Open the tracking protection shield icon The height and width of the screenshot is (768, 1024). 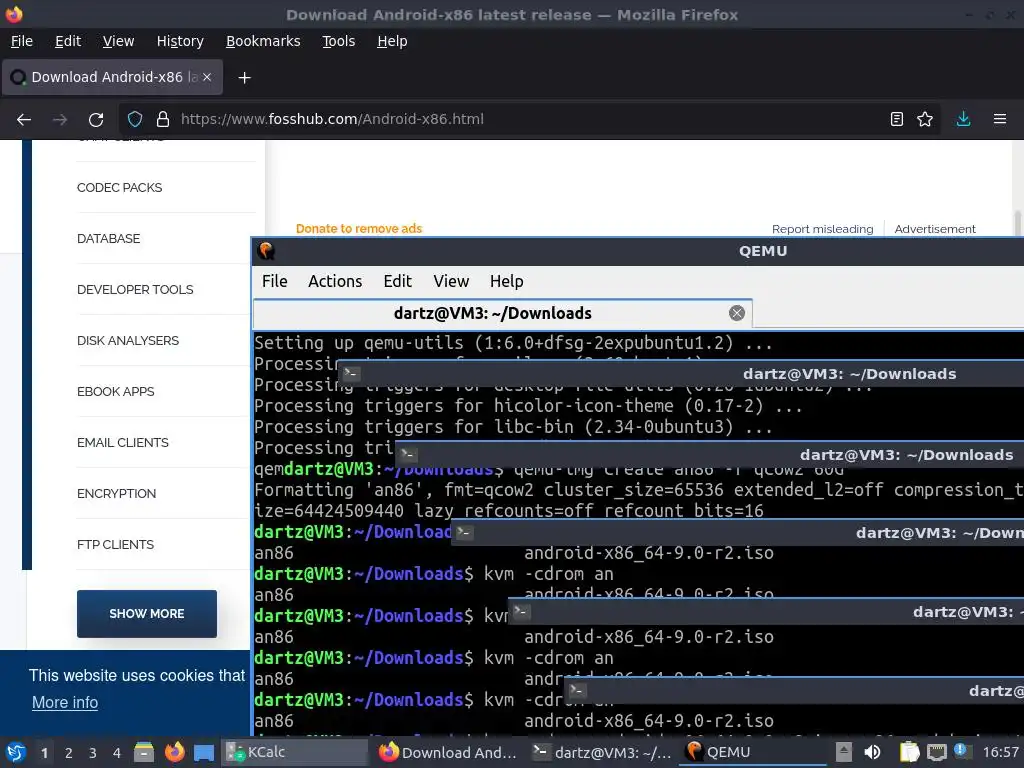[135, 120]
